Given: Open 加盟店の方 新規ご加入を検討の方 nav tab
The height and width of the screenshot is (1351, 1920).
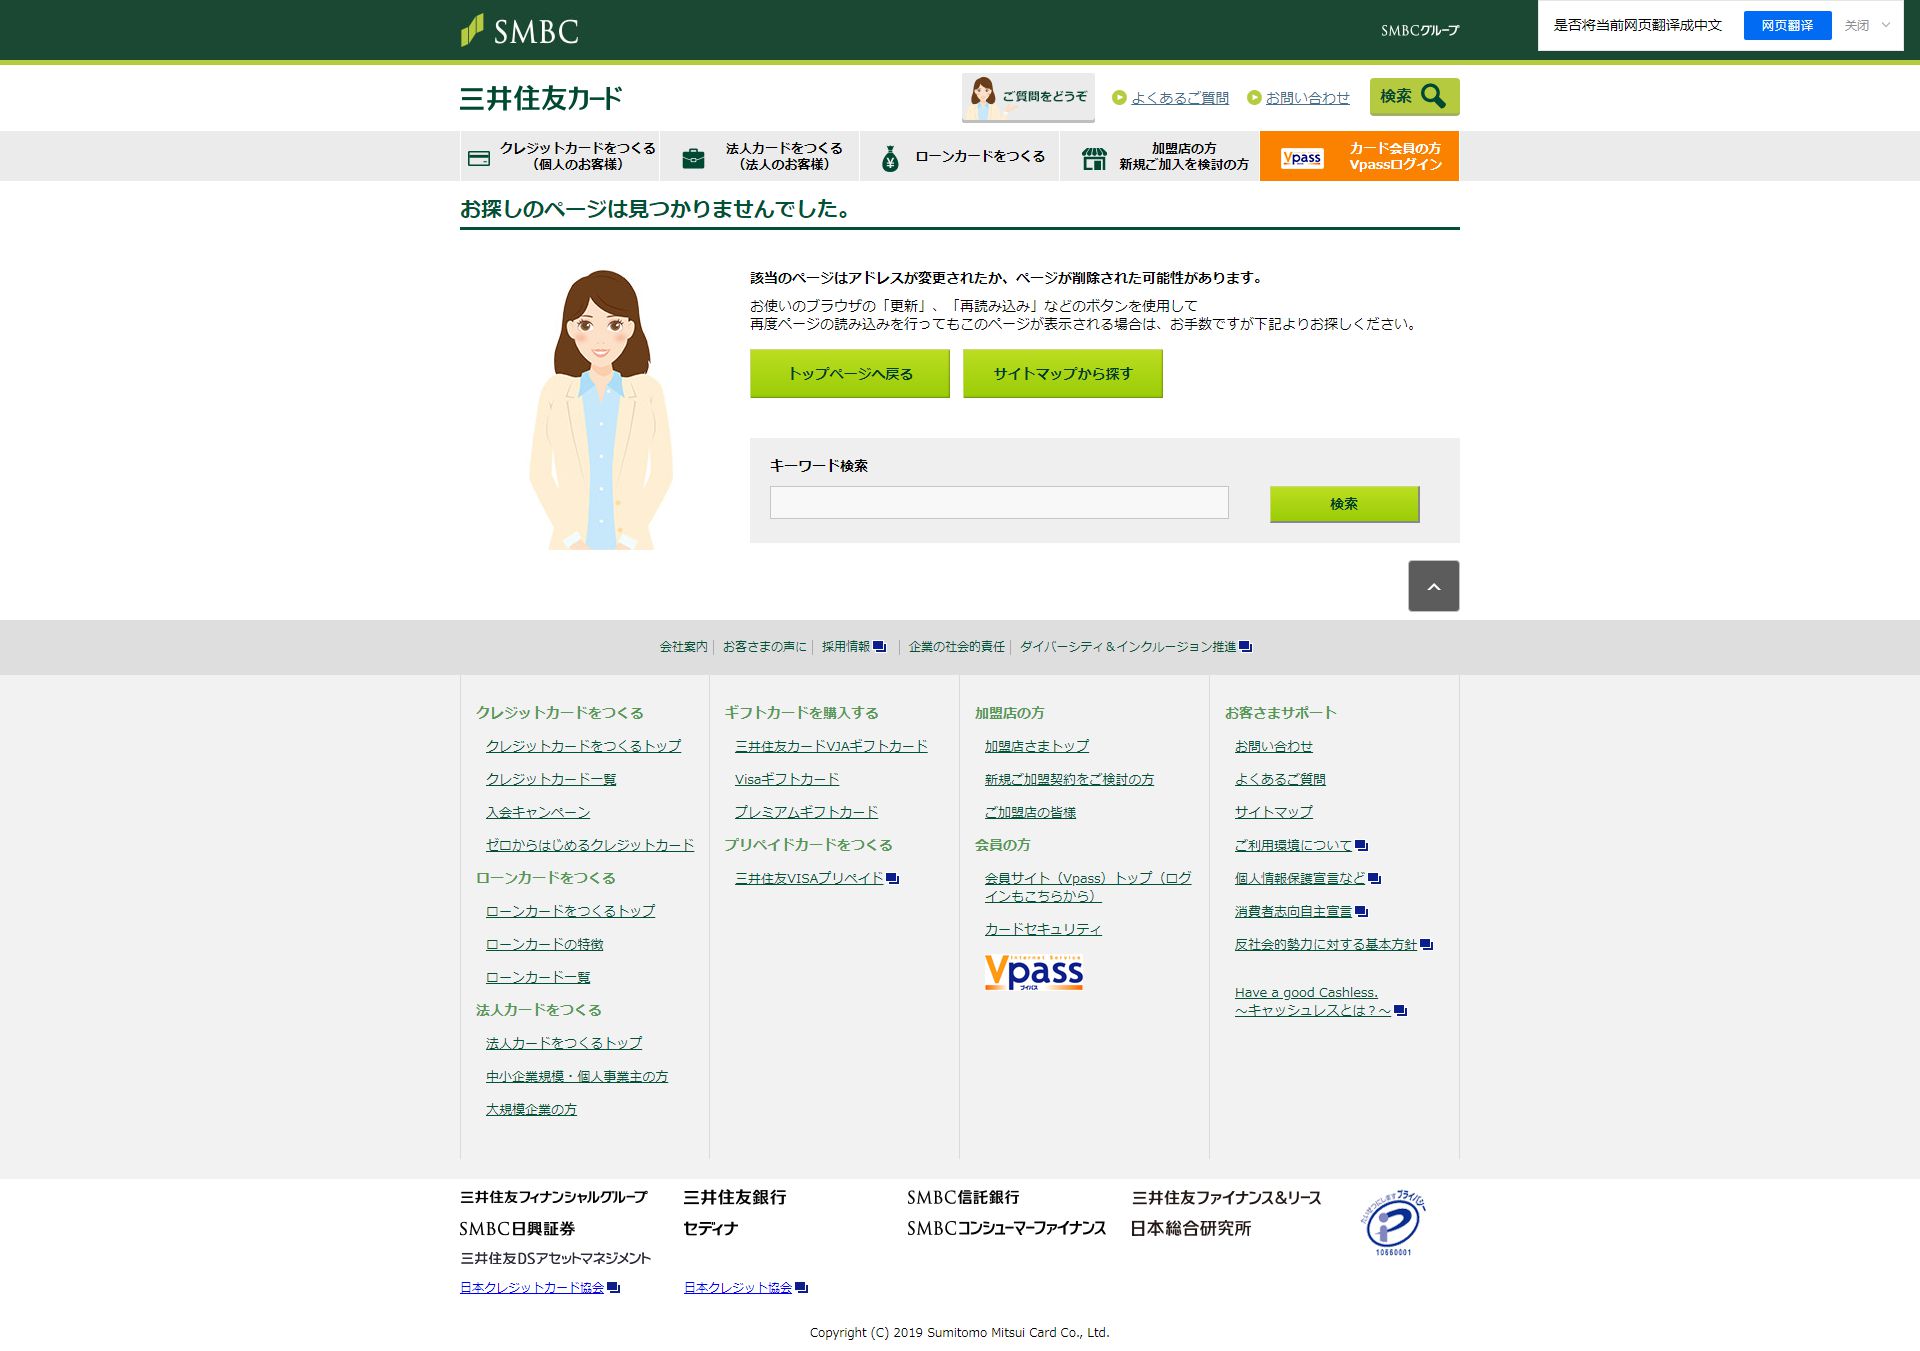Looking at the screenshot, I should [1160, 156].
